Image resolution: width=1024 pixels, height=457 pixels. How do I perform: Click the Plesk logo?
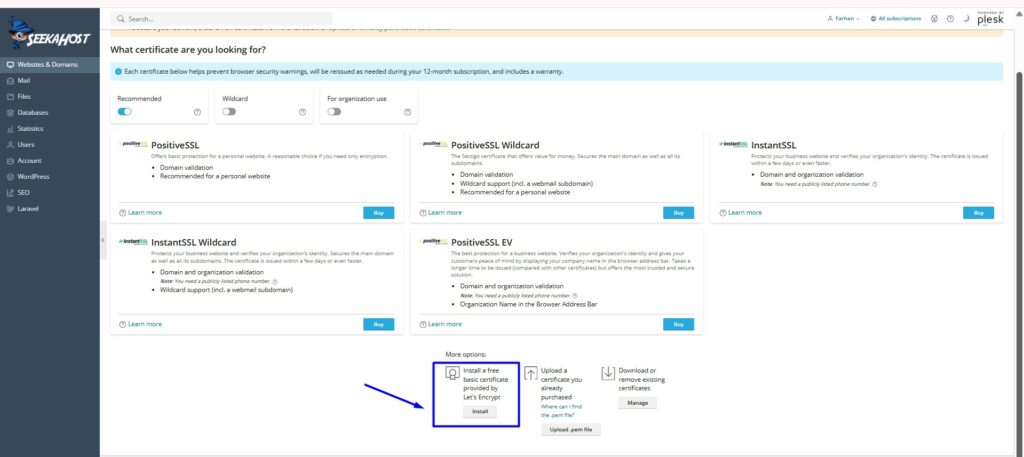tap(990, 19)
